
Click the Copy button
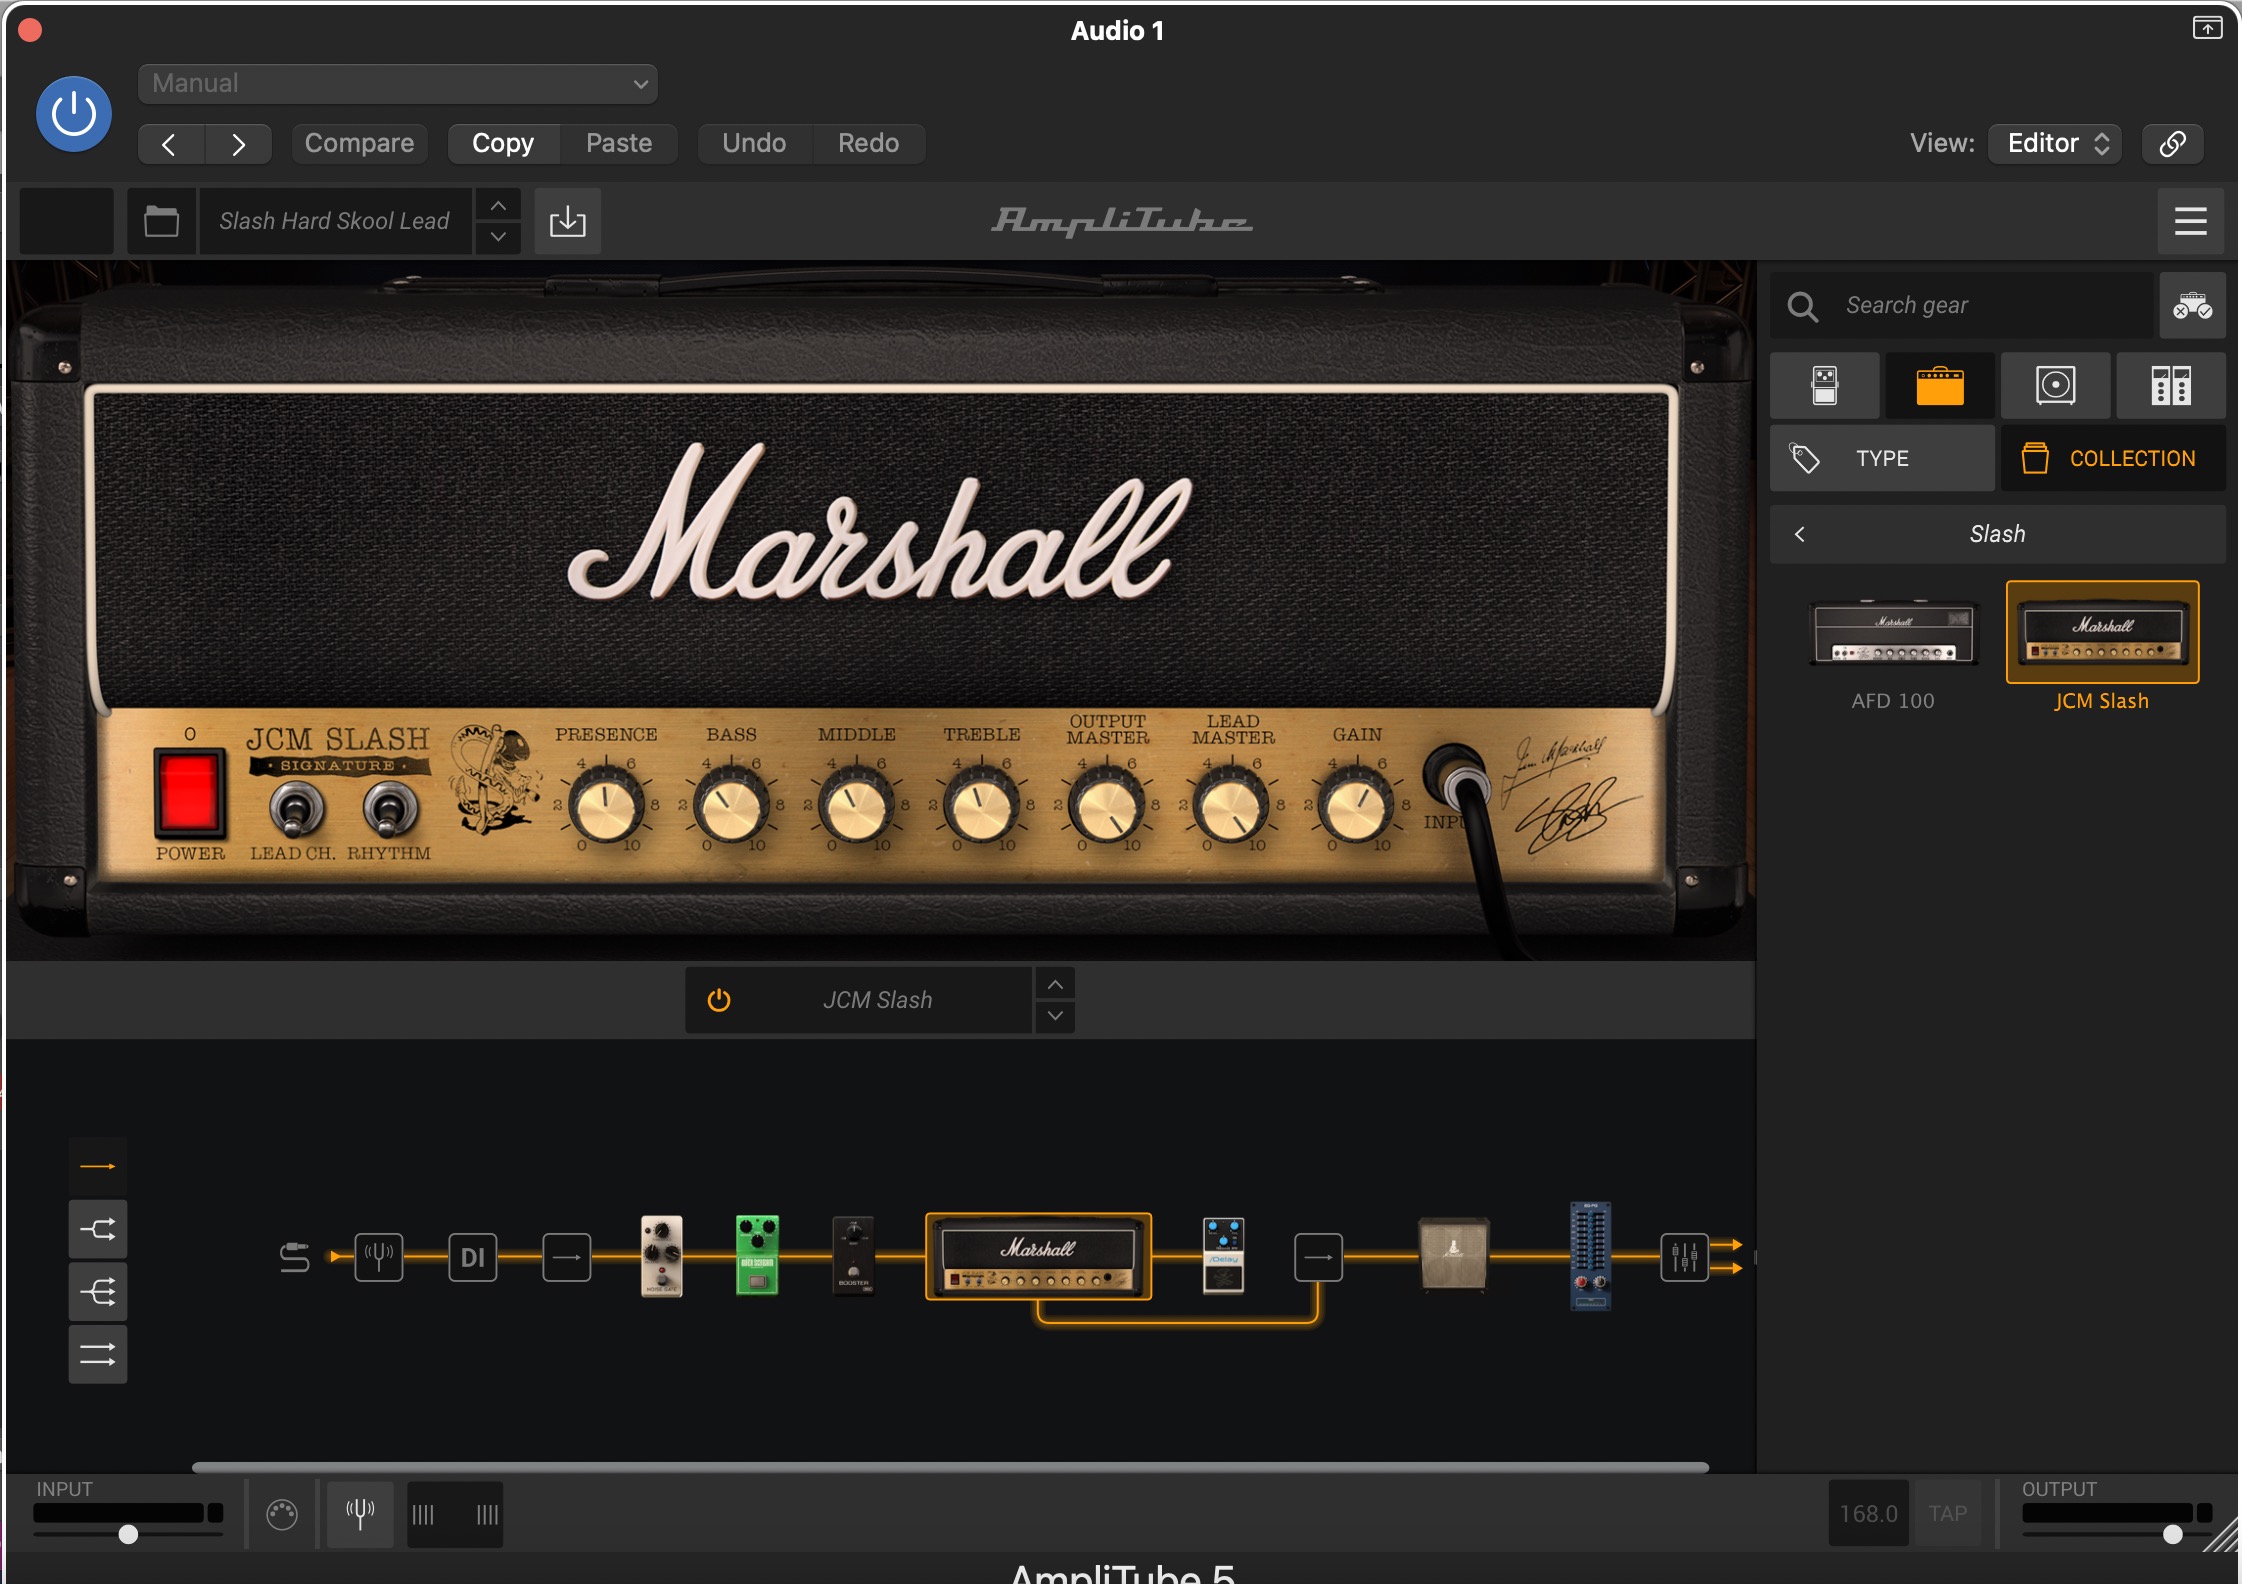[x=503, y=144]
